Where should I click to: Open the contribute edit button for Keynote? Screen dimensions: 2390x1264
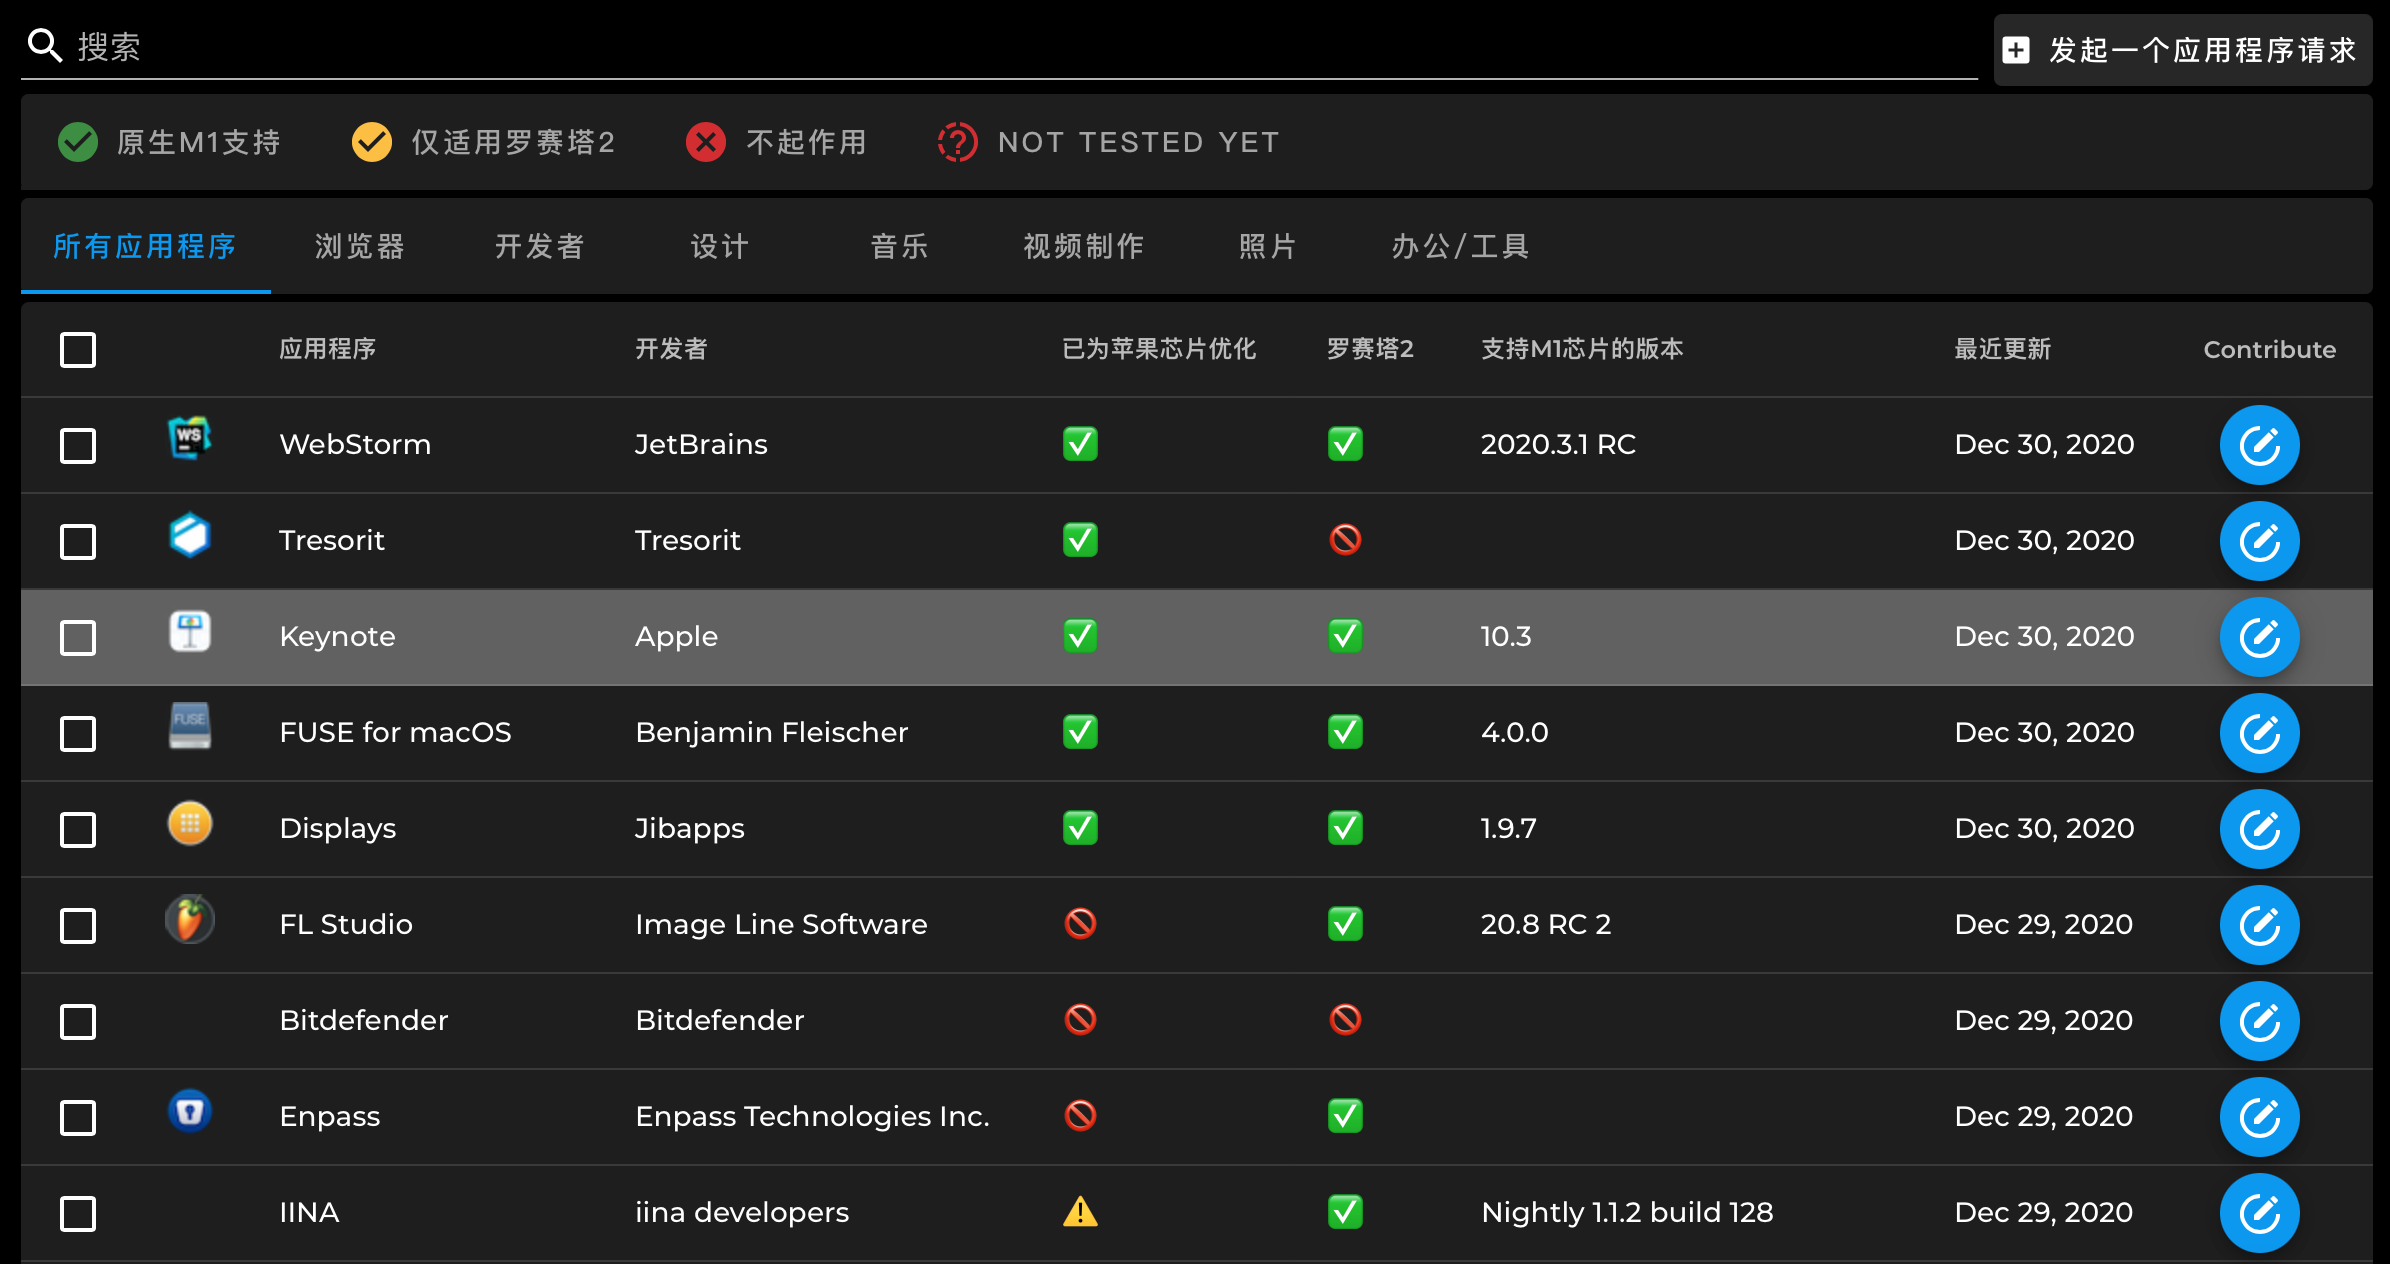2259,637
